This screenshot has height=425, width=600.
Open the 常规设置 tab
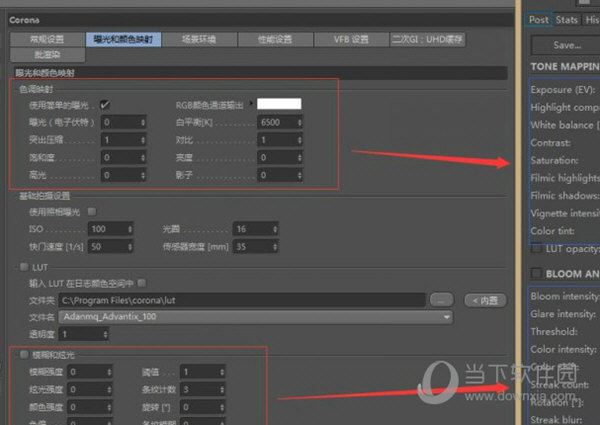[47, 39]
